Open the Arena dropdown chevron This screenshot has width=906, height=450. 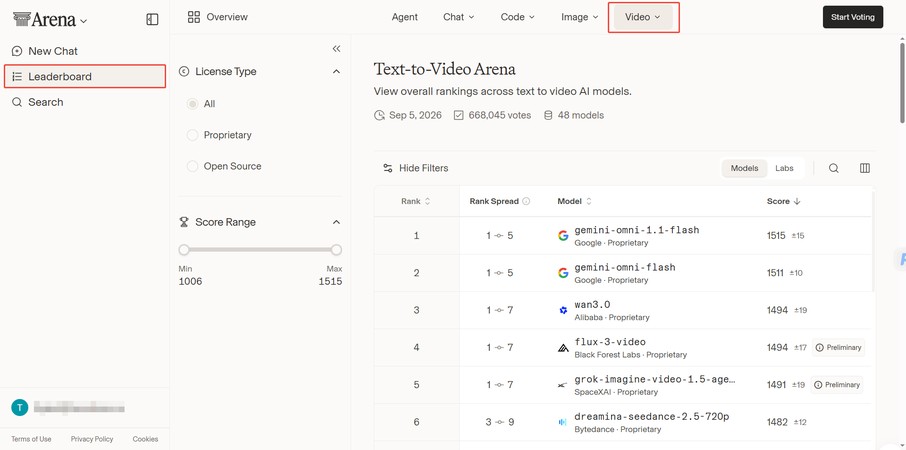[84, 21]
